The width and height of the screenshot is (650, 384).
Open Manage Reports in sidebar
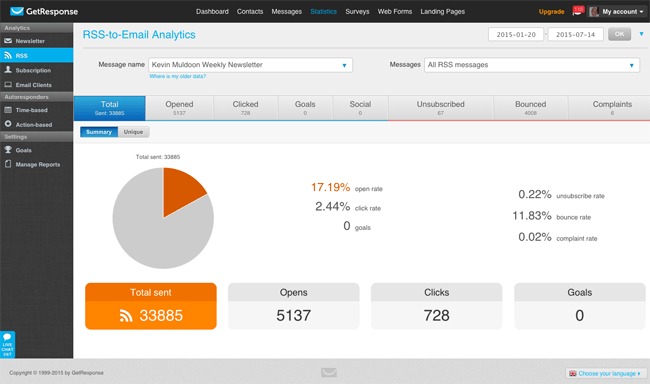tap(36, 164)
